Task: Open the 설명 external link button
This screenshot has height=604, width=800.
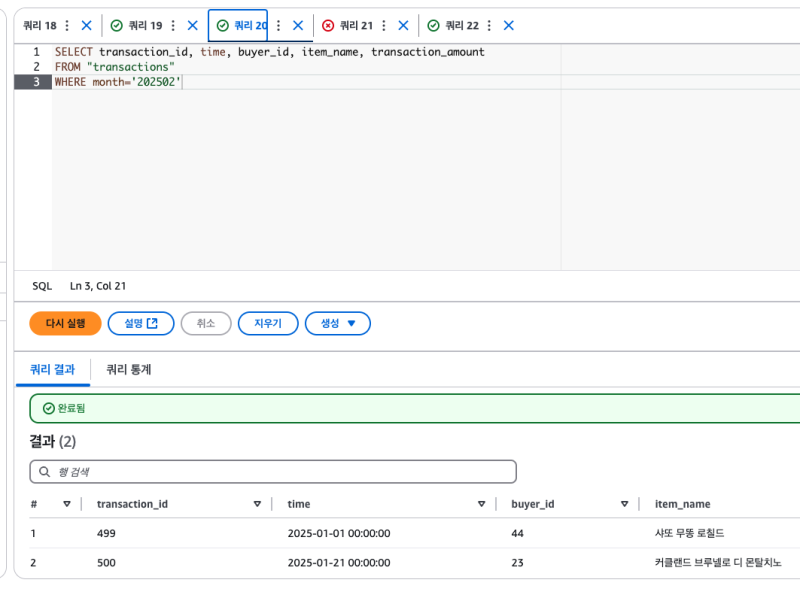Action: (x=140, y=323)
